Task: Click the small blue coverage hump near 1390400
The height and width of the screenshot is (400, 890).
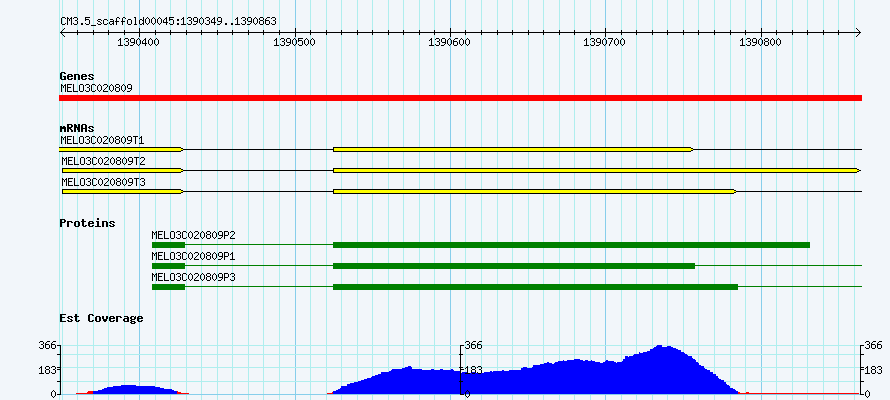Action: [x=136, y=390]
